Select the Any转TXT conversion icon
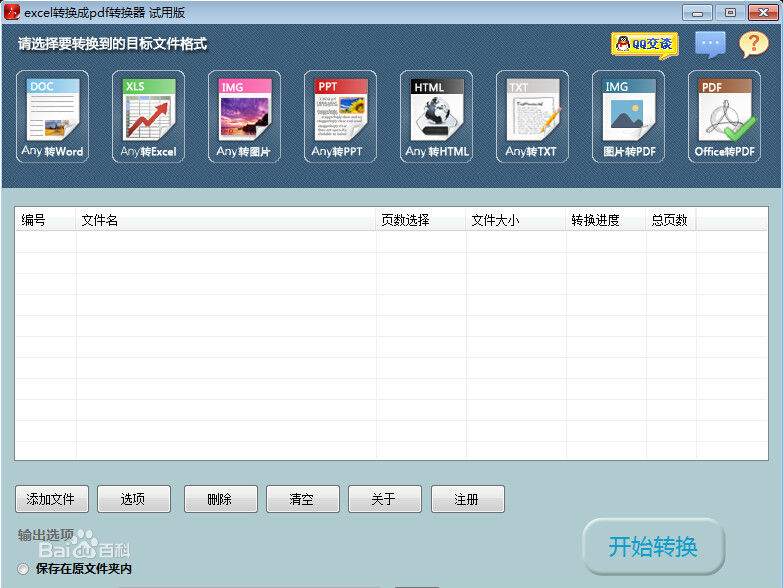The image size is (783, 588). [532, 116]
